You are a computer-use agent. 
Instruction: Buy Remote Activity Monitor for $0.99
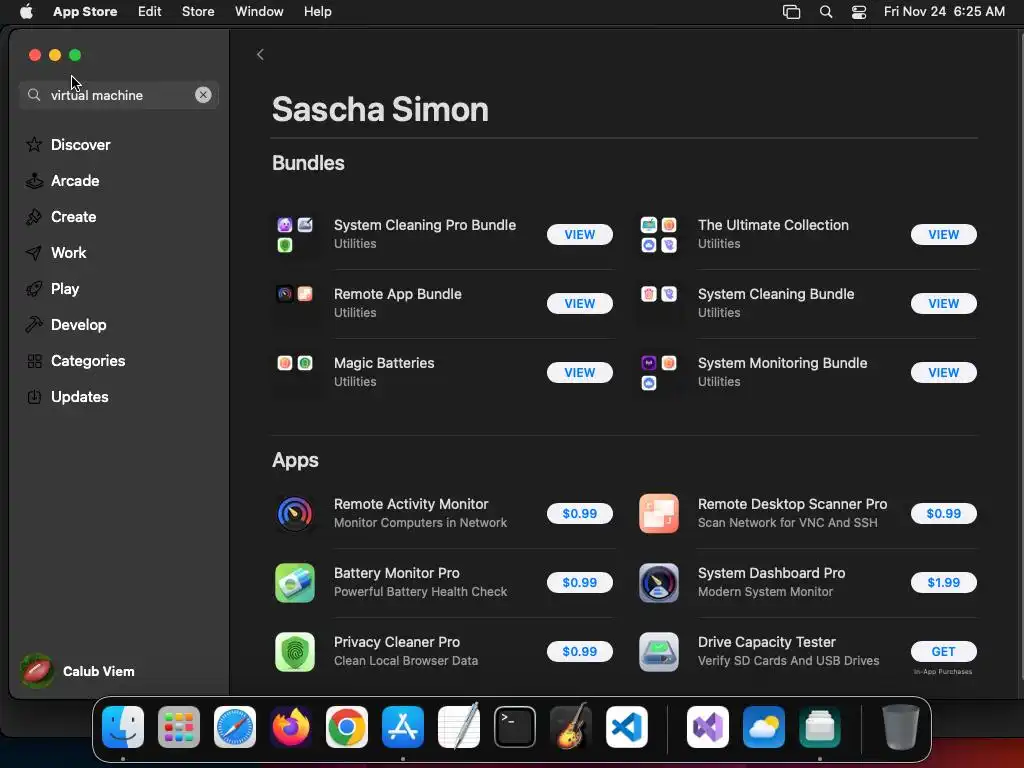tap(579, 513)
